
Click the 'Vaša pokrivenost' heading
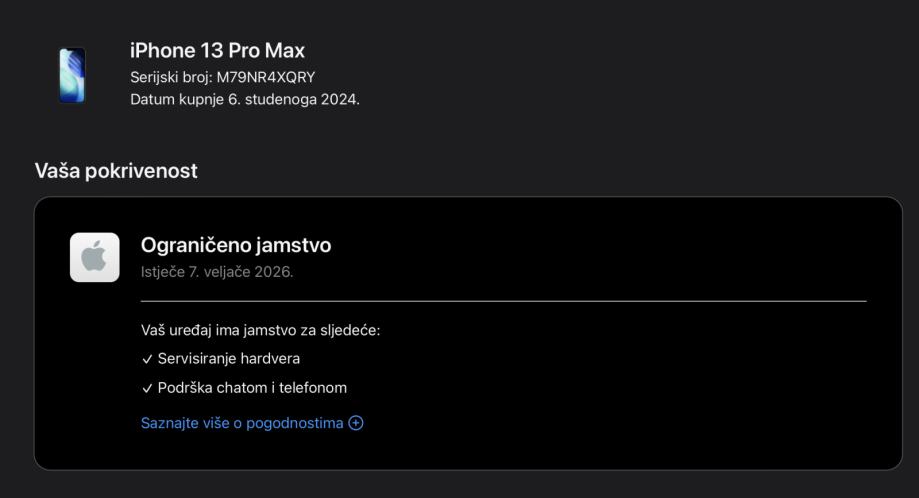pos(116,171)
